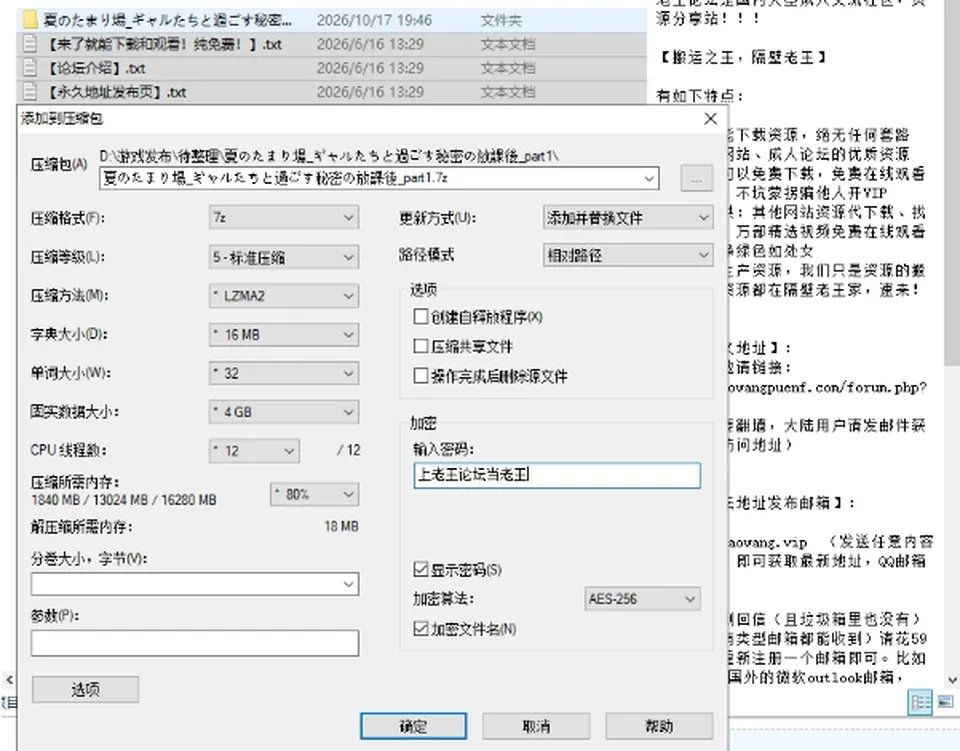The height and width of the screenshot is (751, 960).
Task: Expand the 压缩方法 LZMA2 dropdown
Action: click(x=283, y=296)
